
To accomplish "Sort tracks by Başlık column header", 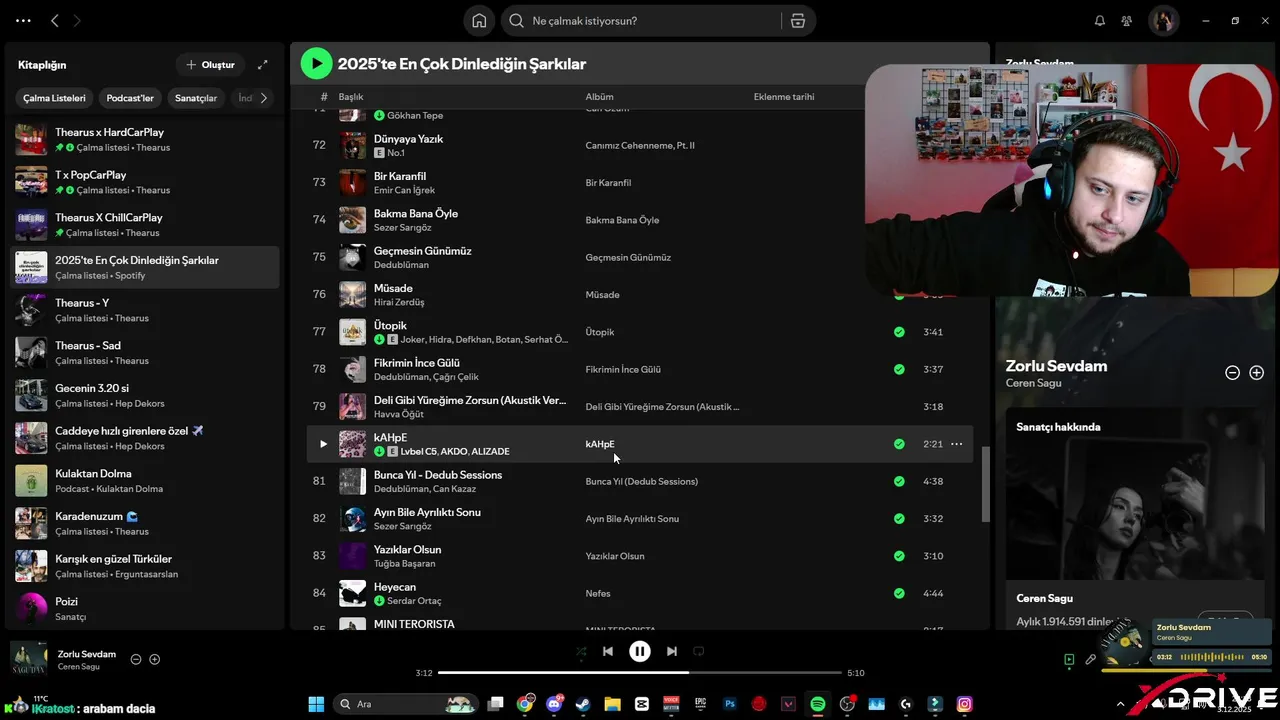I will point(351,97).
